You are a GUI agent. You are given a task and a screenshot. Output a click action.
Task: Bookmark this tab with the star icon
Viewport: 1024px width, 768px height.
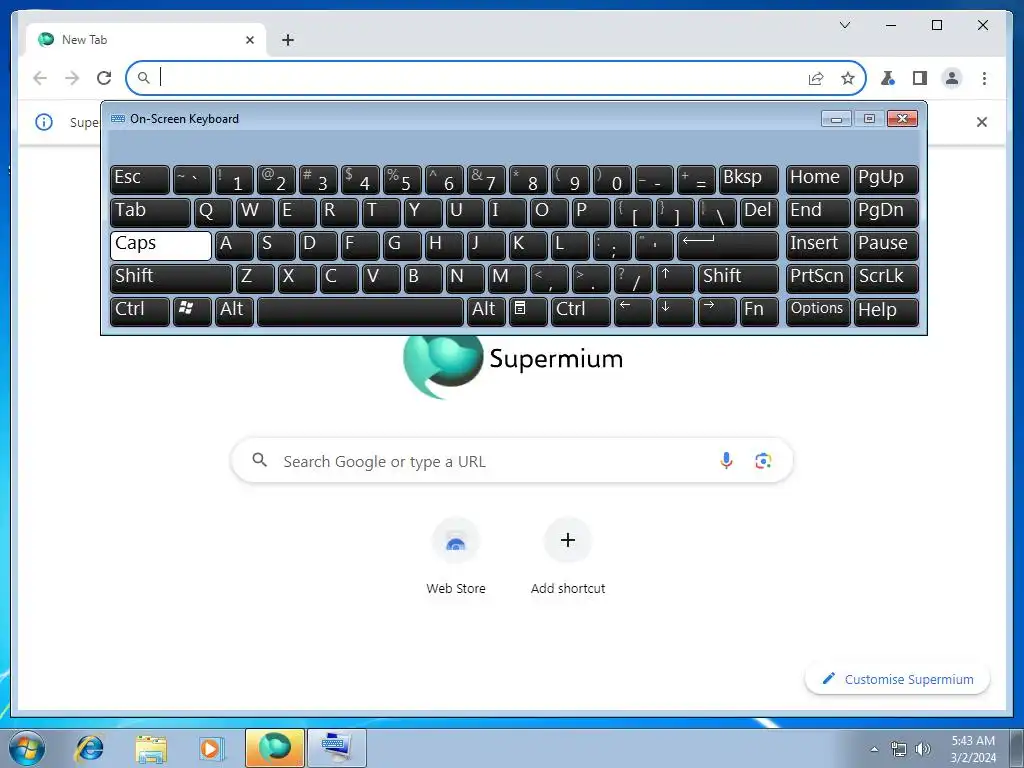point(848,78)
